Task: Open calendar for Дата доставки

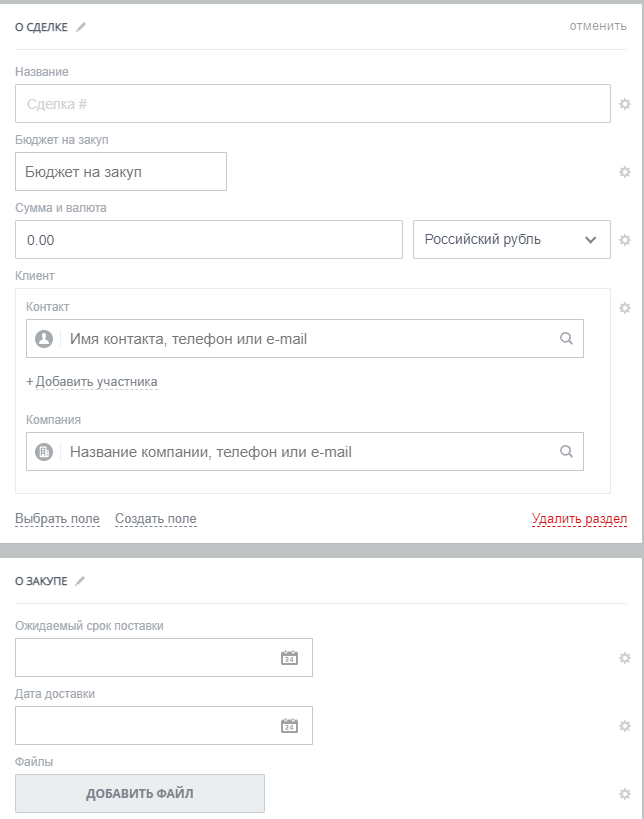Action: [289, 726]
